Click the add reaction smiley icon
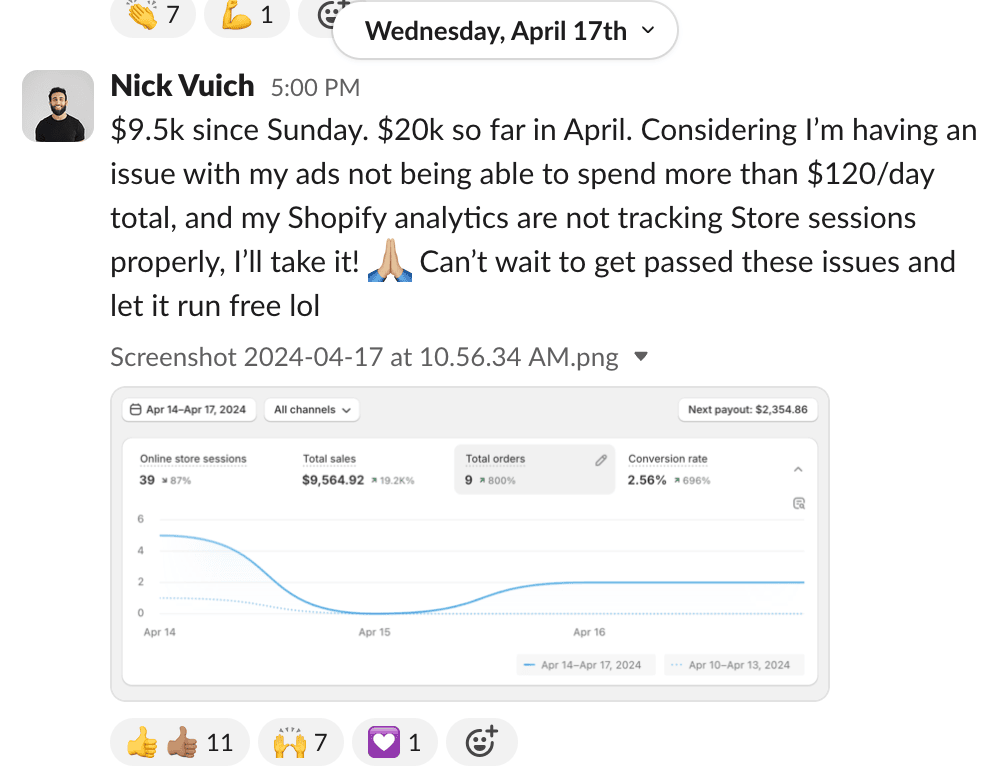 481,742
